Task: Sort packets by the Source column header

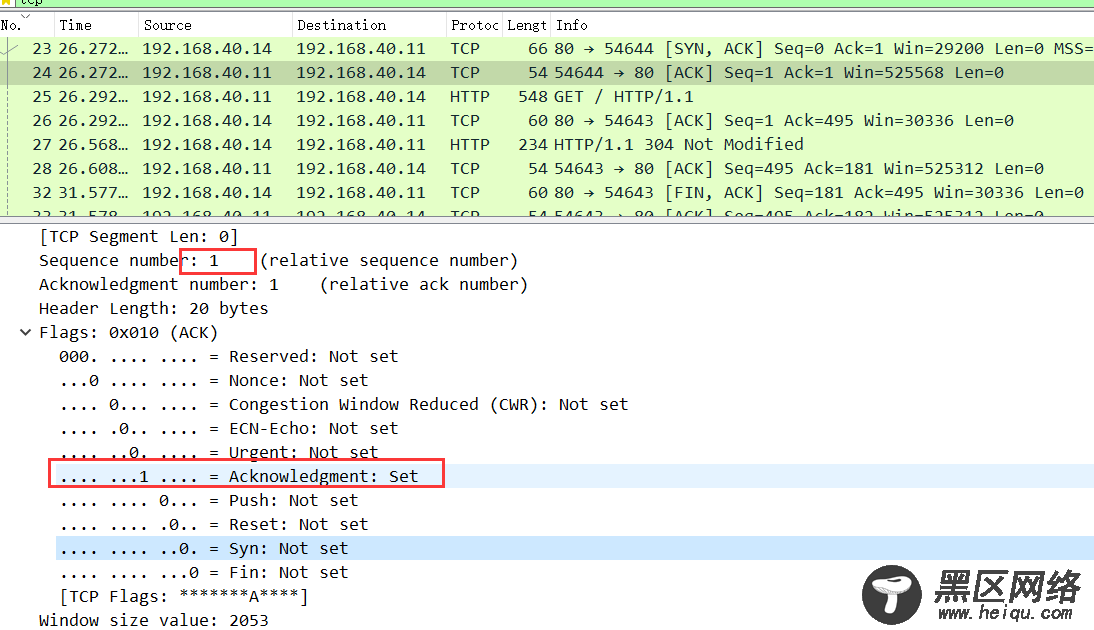Action: (215, 25)
